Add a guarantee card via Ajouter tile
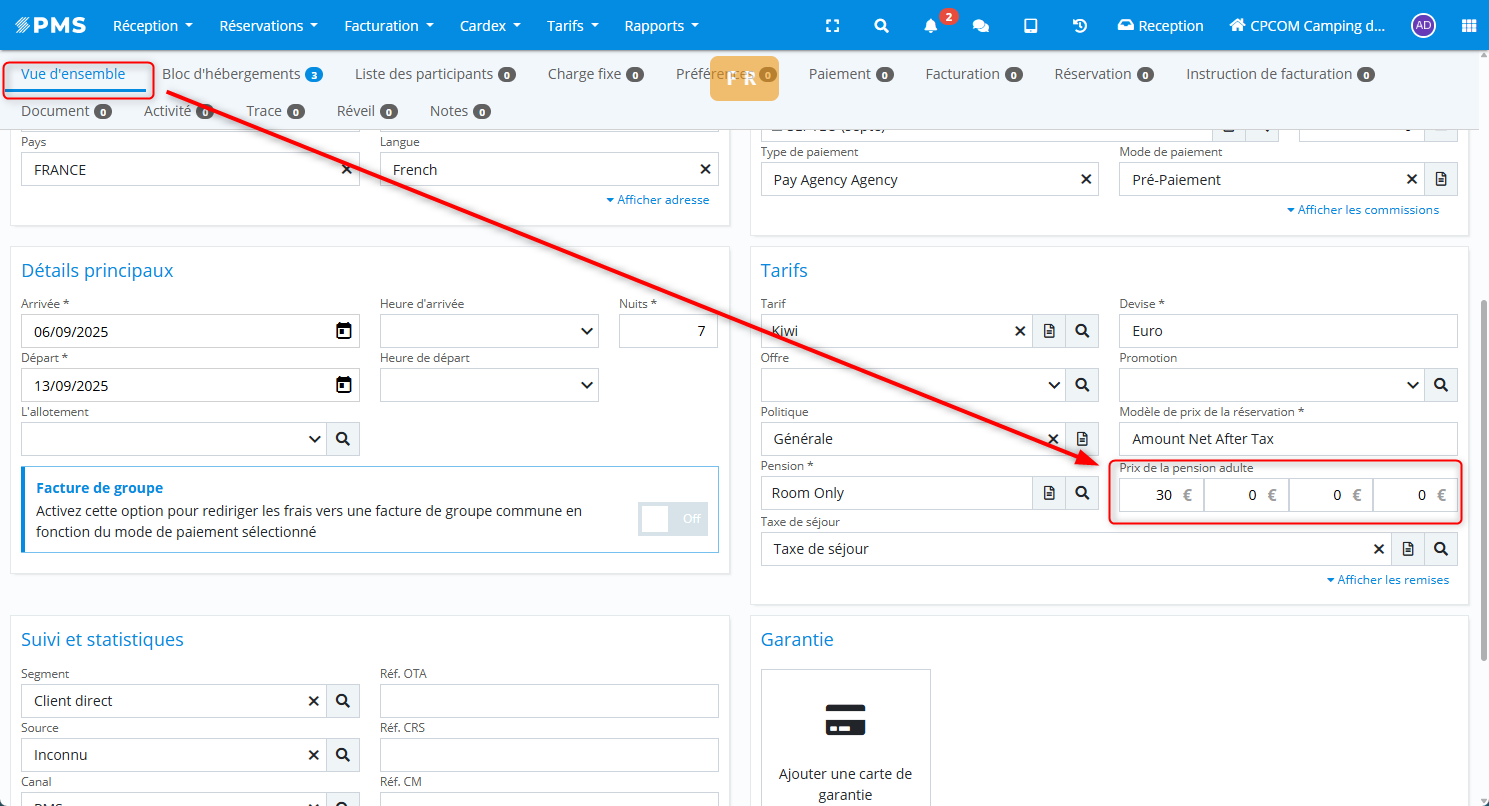 coord(845,740)
